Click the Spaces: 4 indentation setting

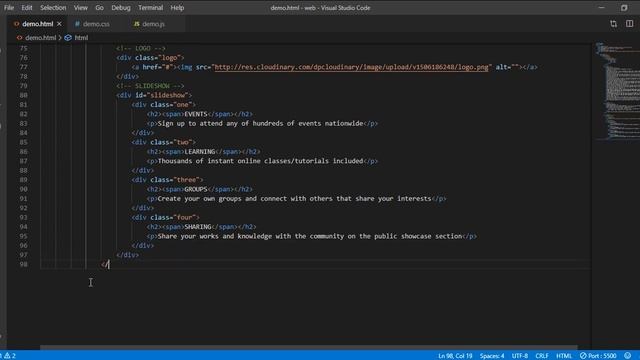click(x=492, y=356)
